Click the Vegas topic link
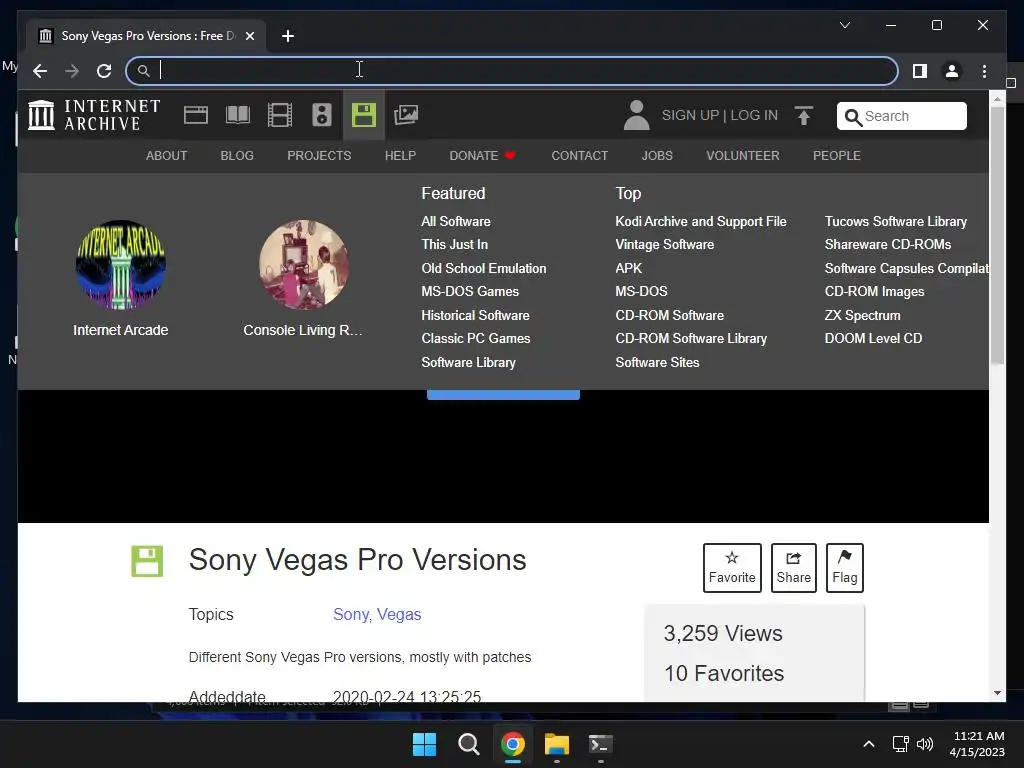Viewport: 1024px width, 768px height. coord(399,615)
